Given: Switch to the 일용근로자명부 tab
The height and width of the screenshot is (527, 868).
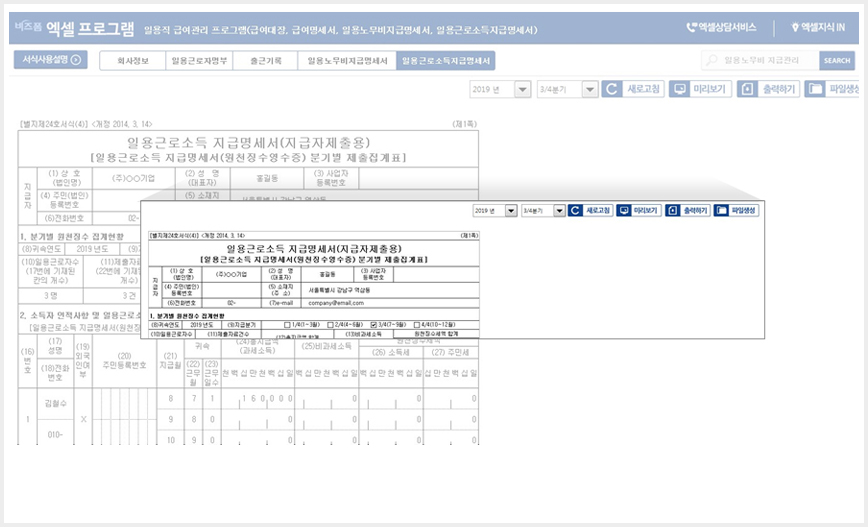Looking at the screenshot, I should point(199,61).
